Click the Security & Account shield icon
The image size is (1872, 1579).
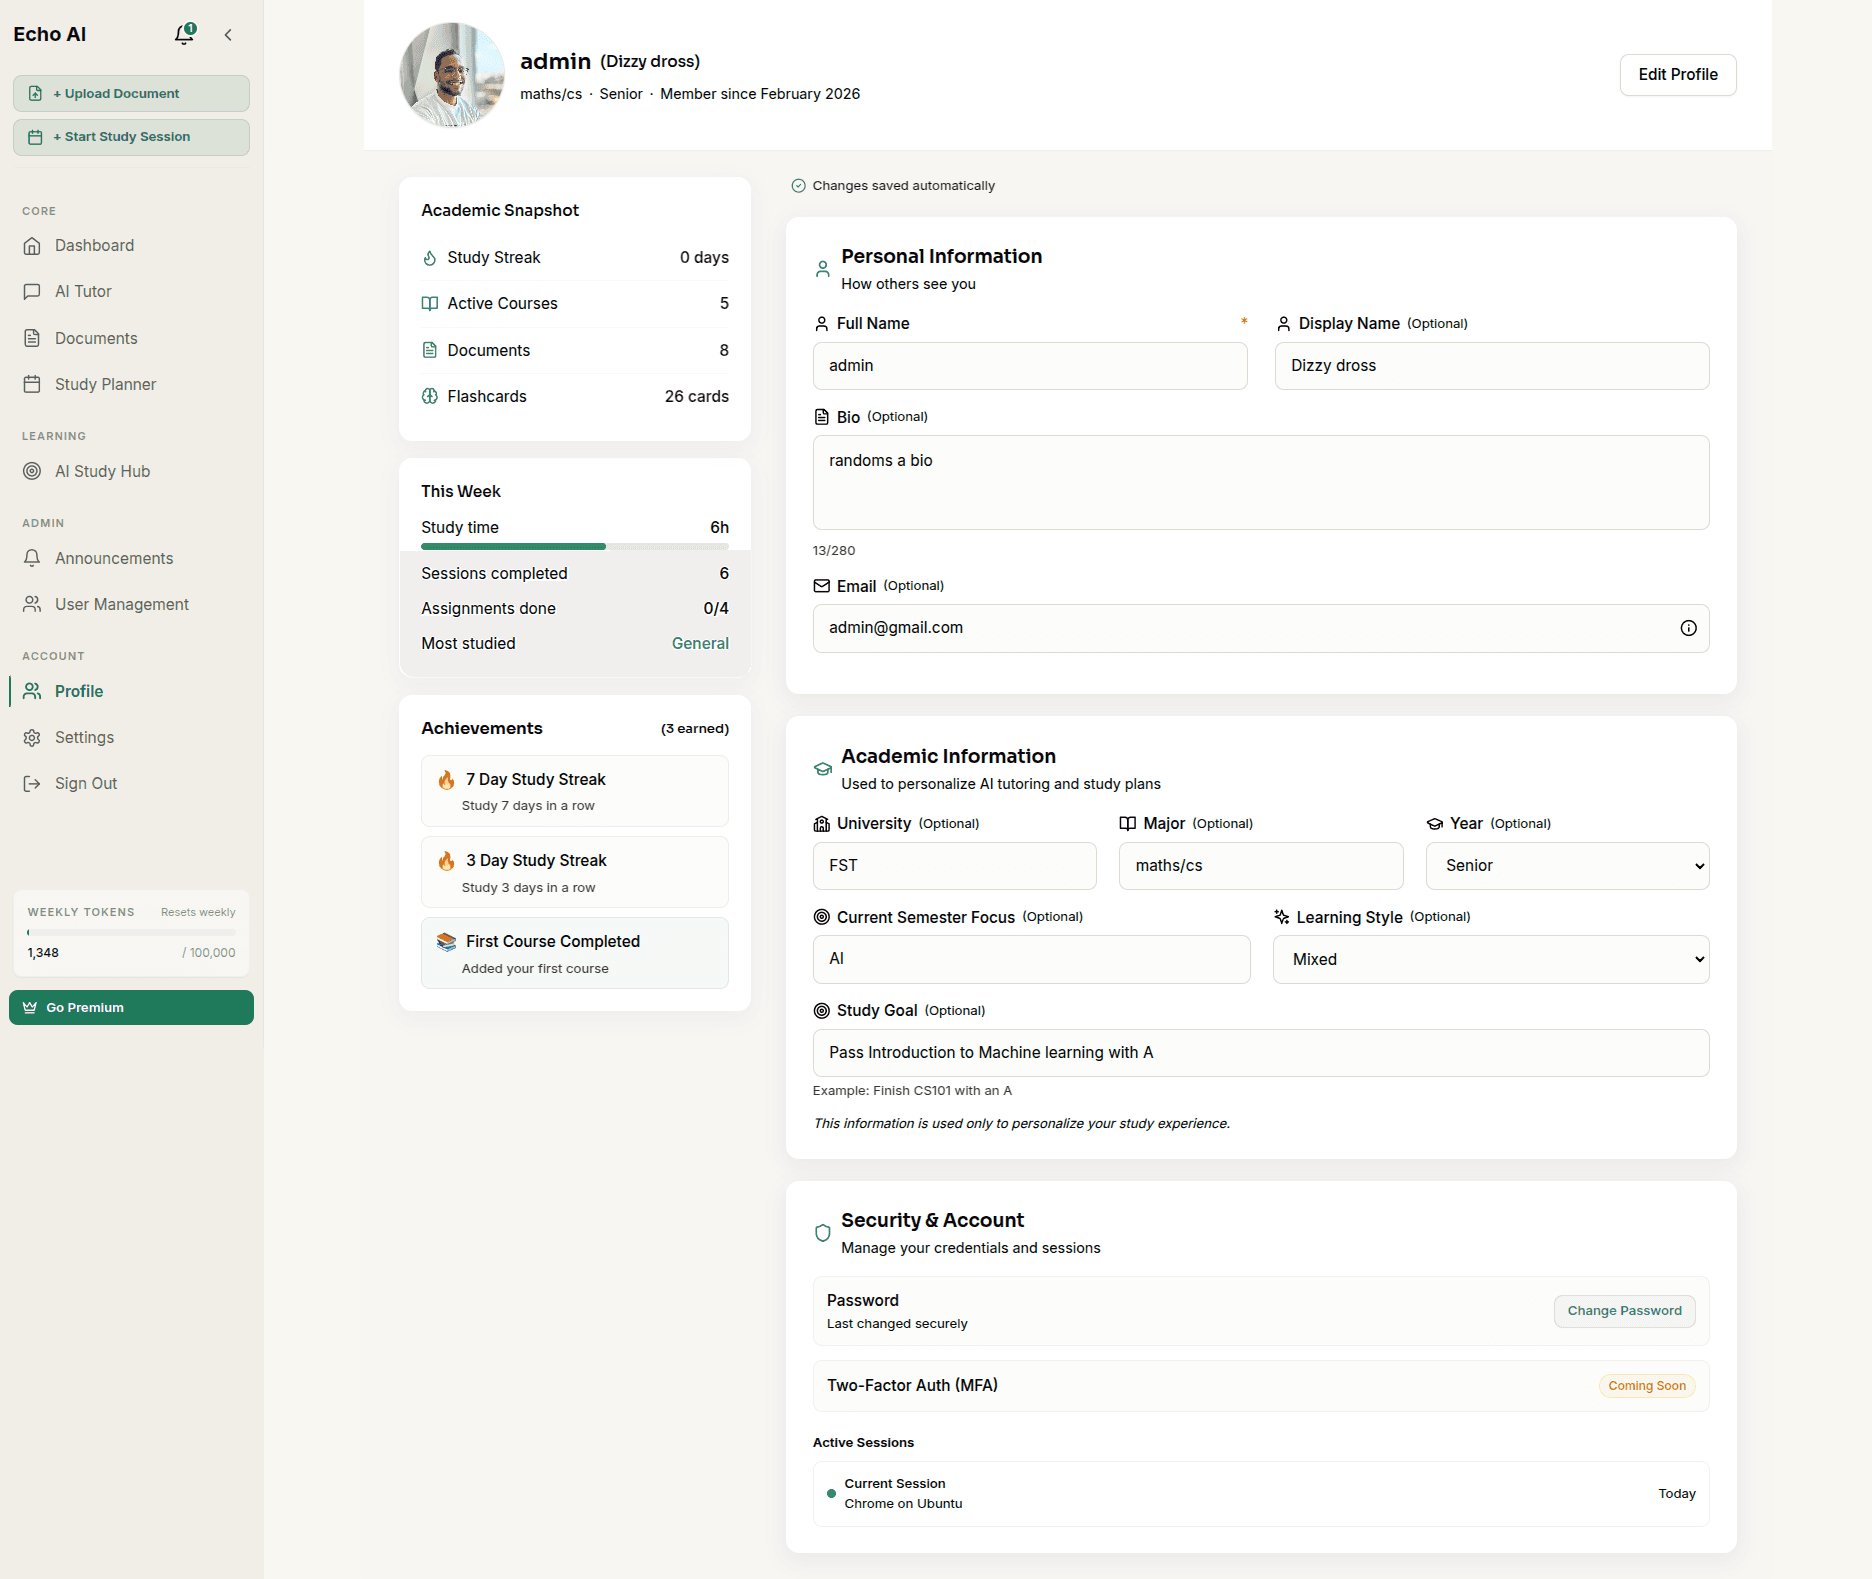tap(822, 1233)
